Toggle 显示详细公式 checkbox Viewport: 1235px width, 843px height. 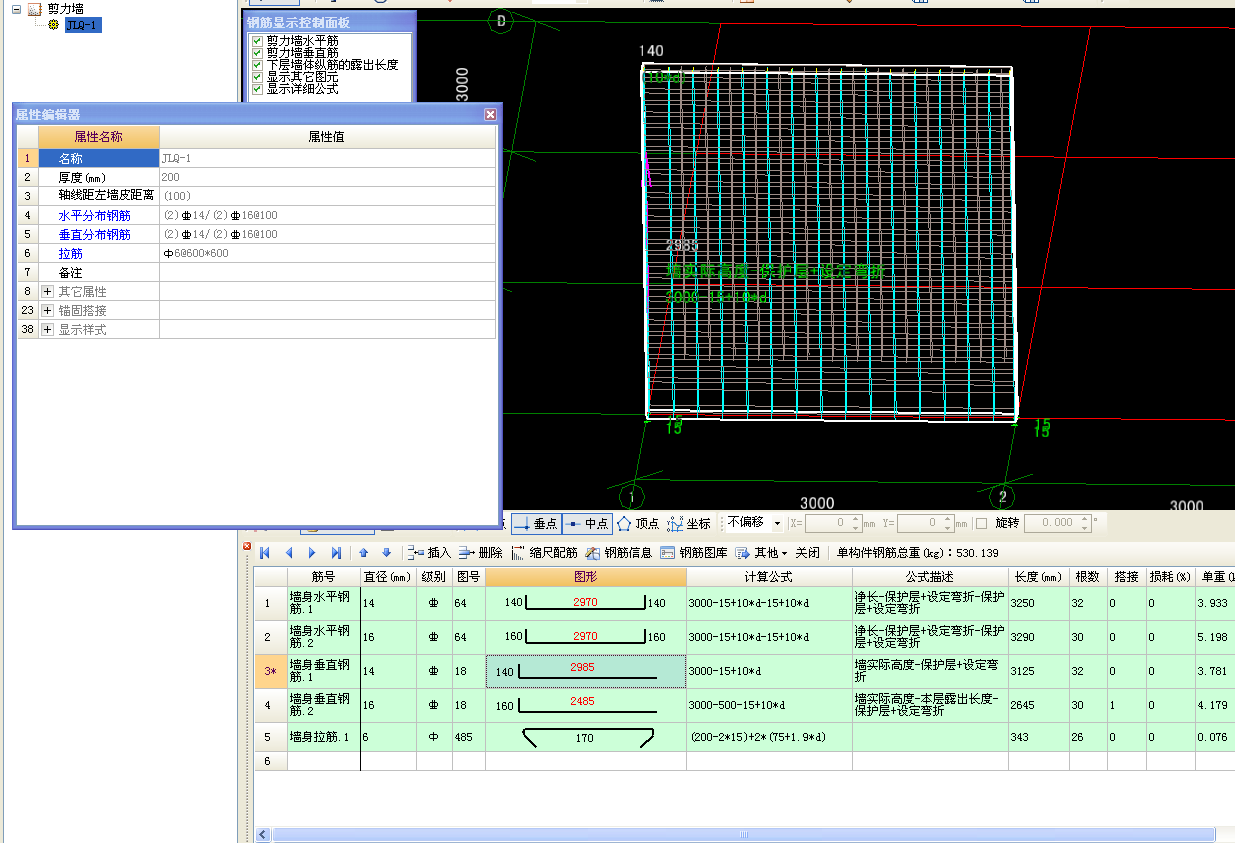pyautogui.click(x=257, y=88)
